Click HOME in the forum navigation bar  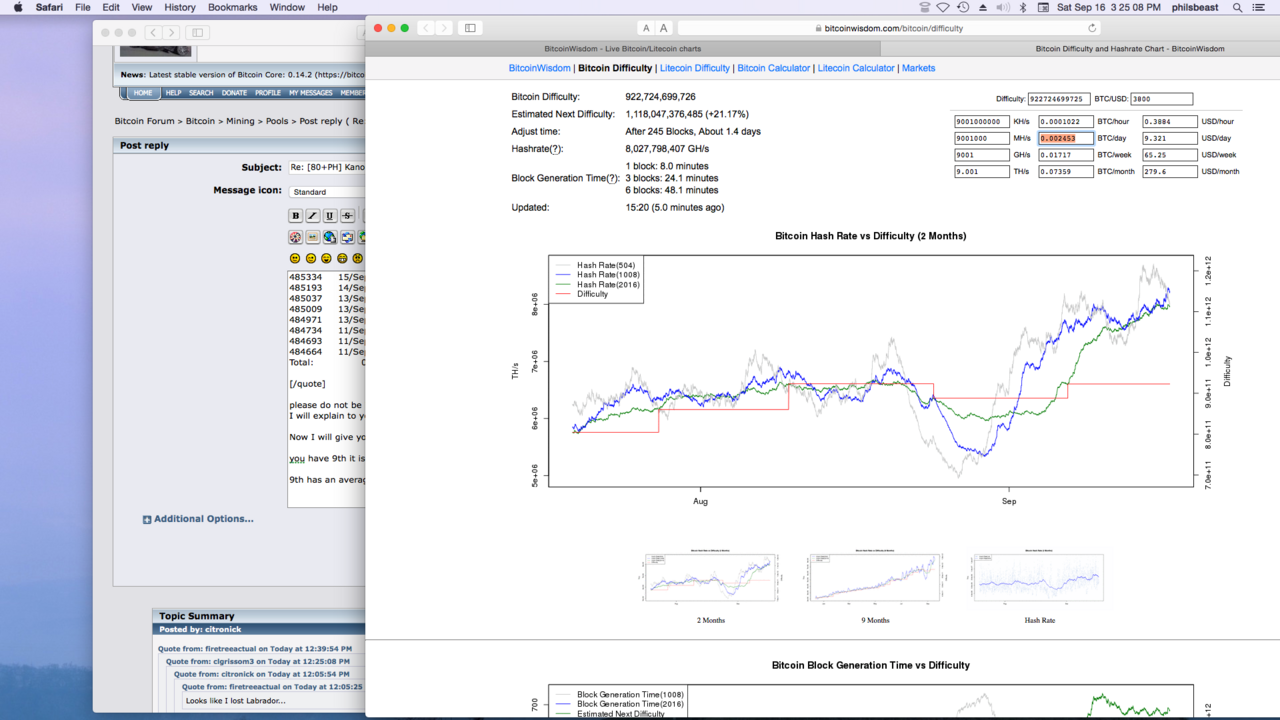(143, 93)
